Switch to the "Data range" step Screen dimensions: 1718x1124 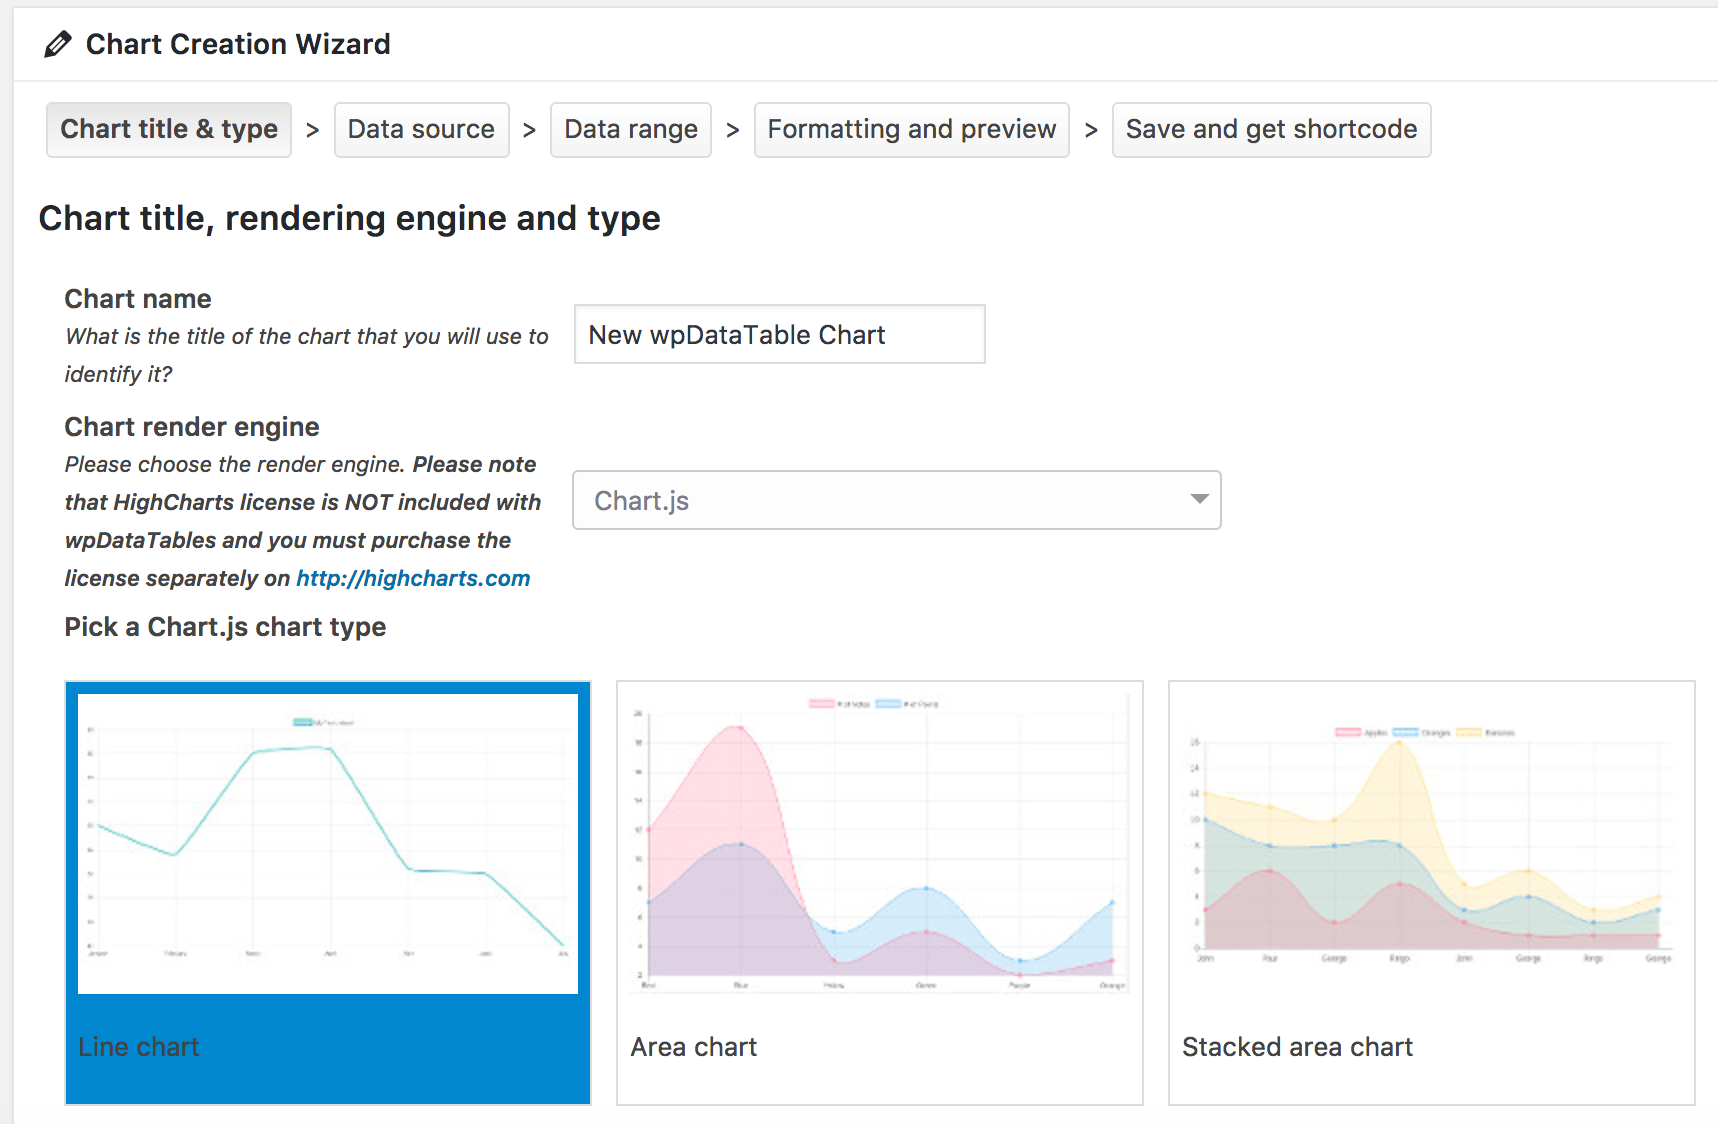click(x=631, y=130)
